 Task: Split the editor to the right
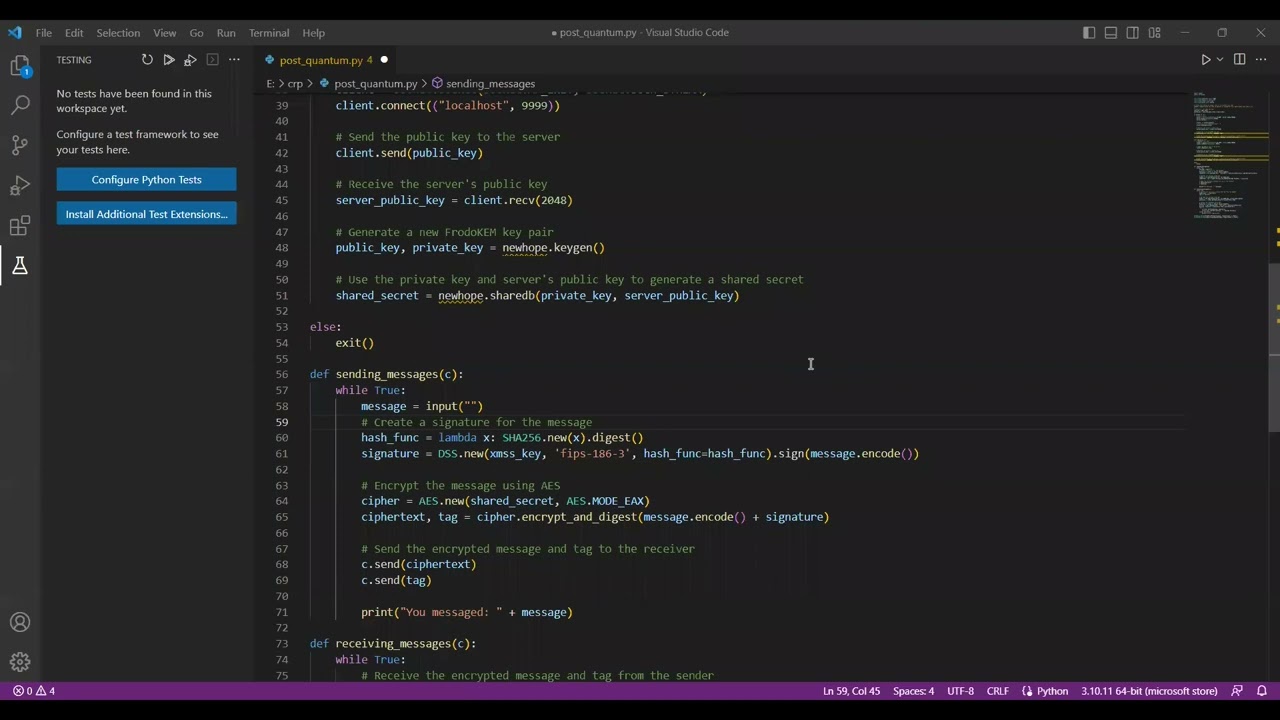(x=1239, y=60)
